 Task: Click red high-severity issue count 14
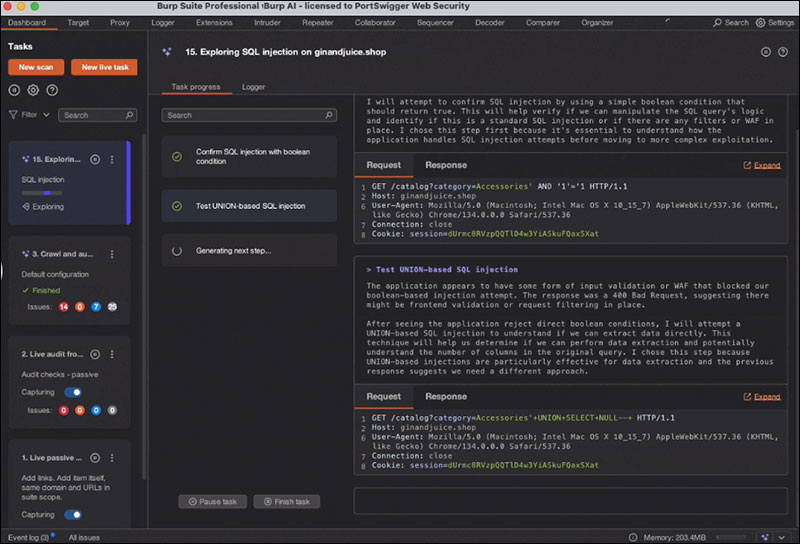click(x=63, y=307)
